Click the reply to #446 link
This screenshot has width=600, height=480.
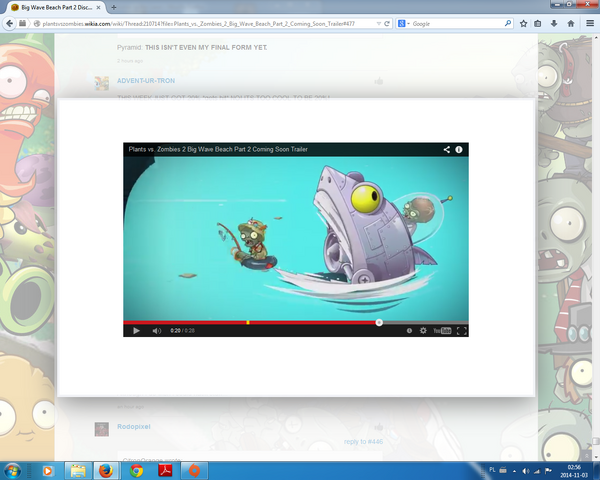[363, 441]
